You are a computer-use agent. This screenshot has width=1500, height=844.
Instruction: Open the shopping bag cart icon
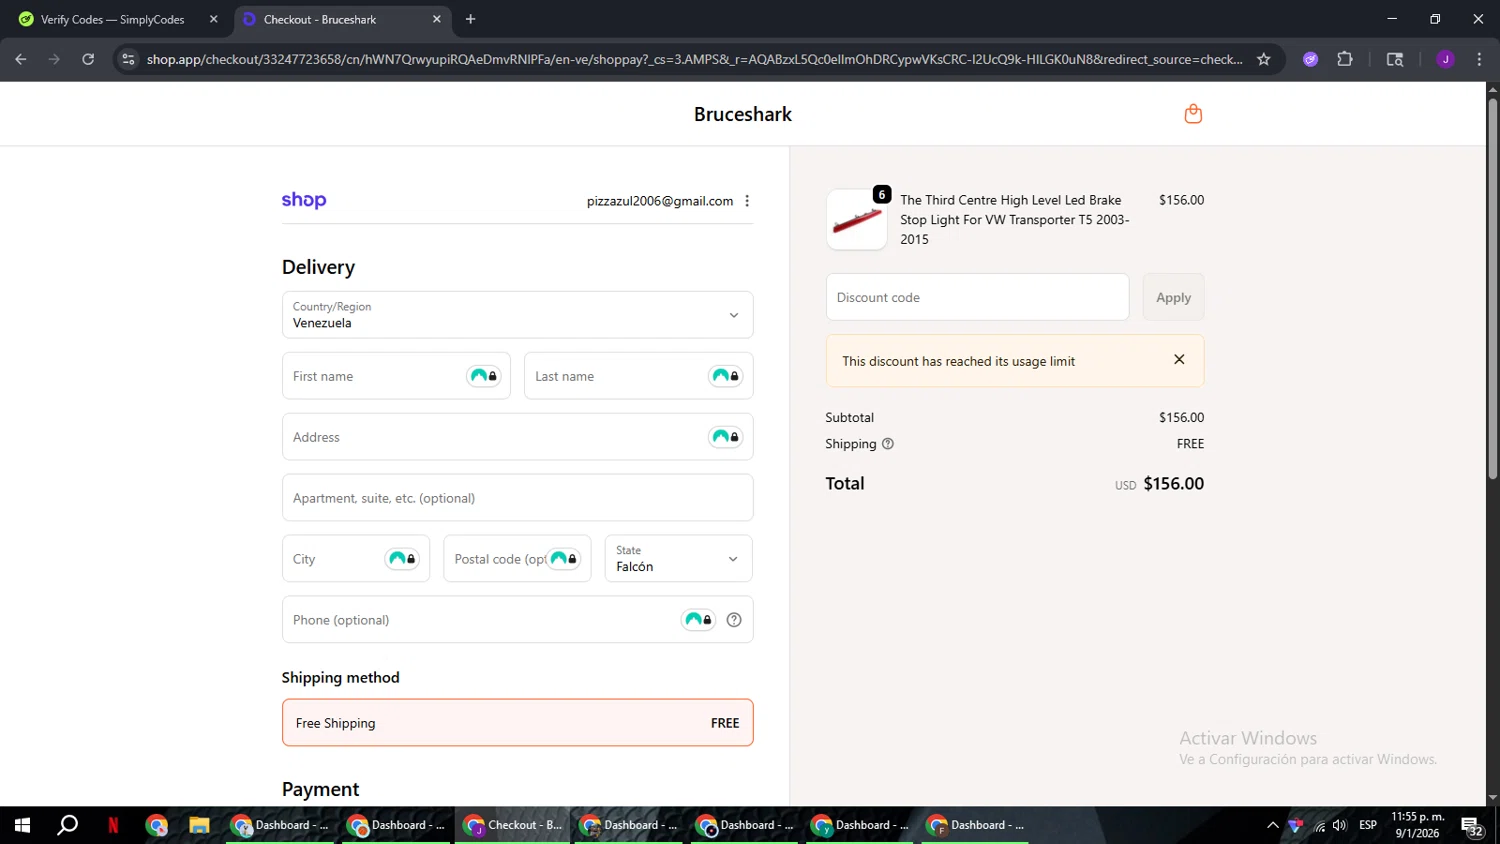click(1193, 114)
